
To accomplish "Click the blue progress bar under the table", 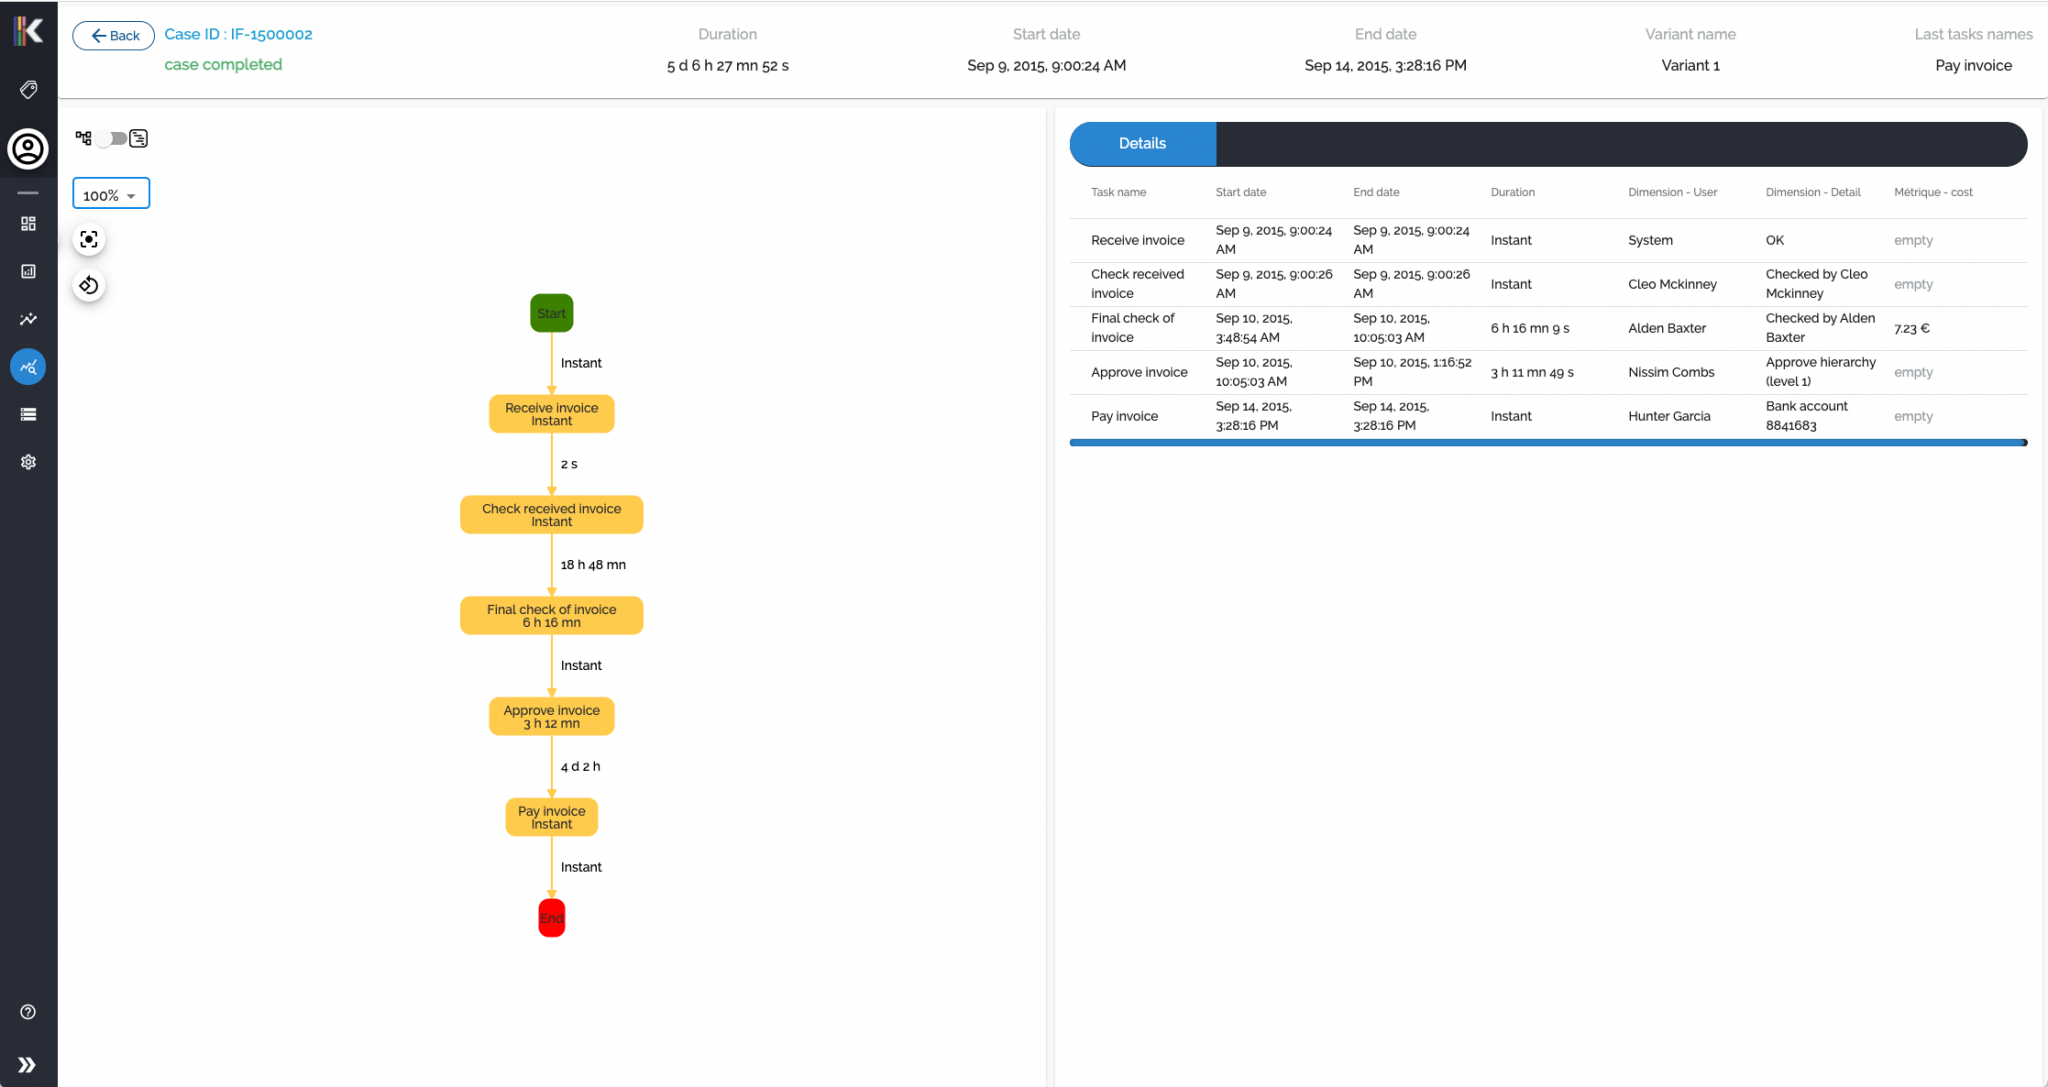I will (x=1548, y=441).
